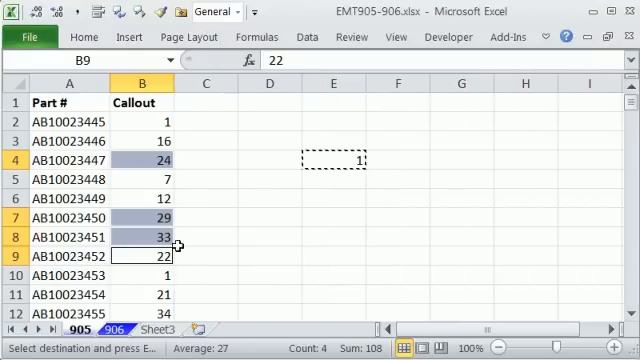Click the Excel application icon in title bar
This screenshot has height=360, width=640.
click(11, 12)
